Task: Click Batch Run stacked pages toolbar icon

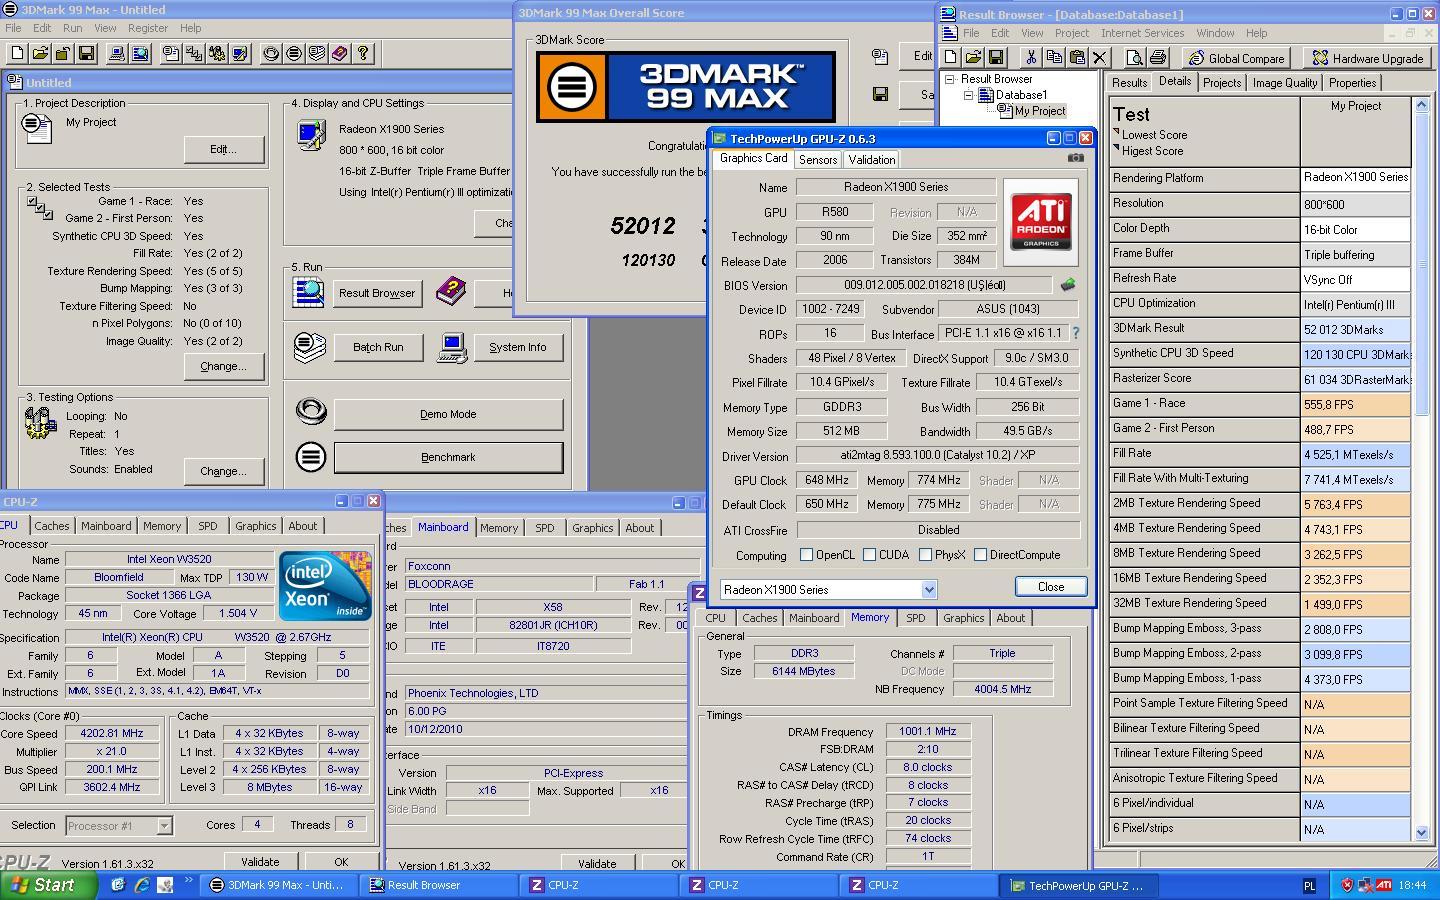Action: click(x=317, y=53)
